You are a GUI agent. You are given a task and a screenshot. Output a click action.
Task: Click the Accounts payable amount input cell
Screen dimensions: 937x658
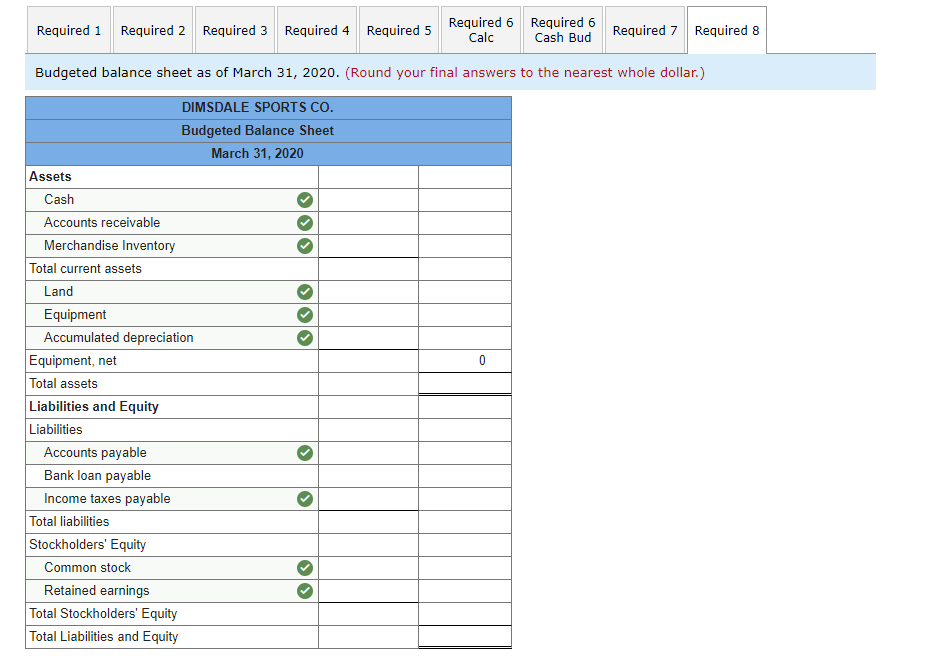[368, 453]
